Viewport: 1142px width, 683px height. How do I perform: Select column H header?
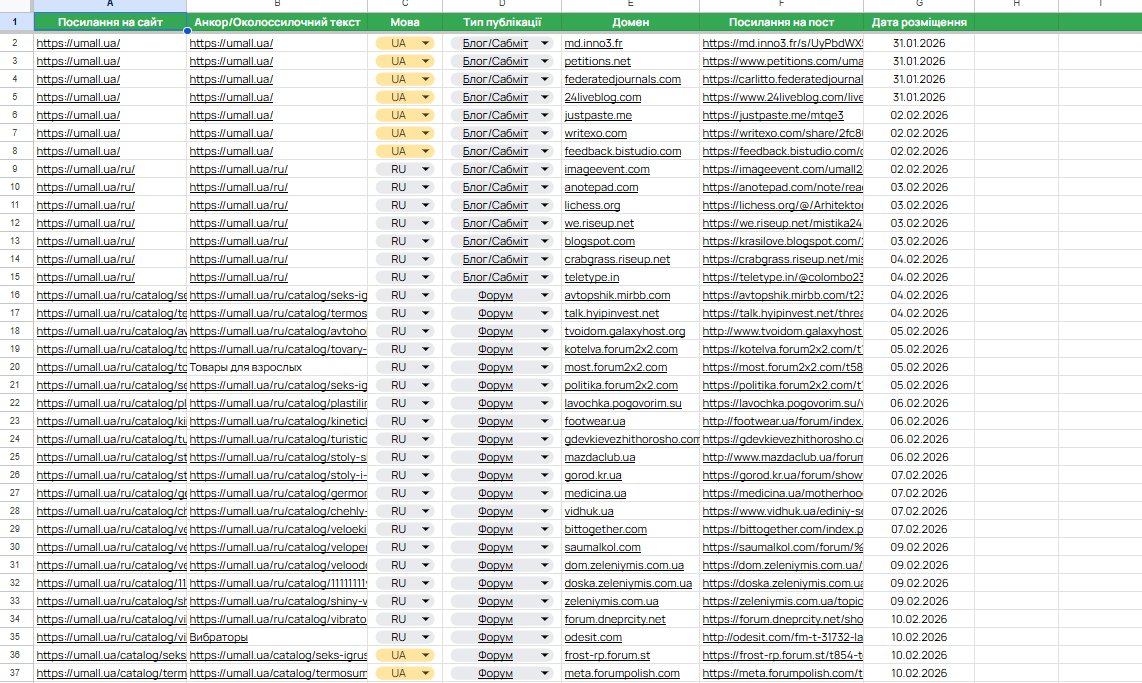point(1016,5)
